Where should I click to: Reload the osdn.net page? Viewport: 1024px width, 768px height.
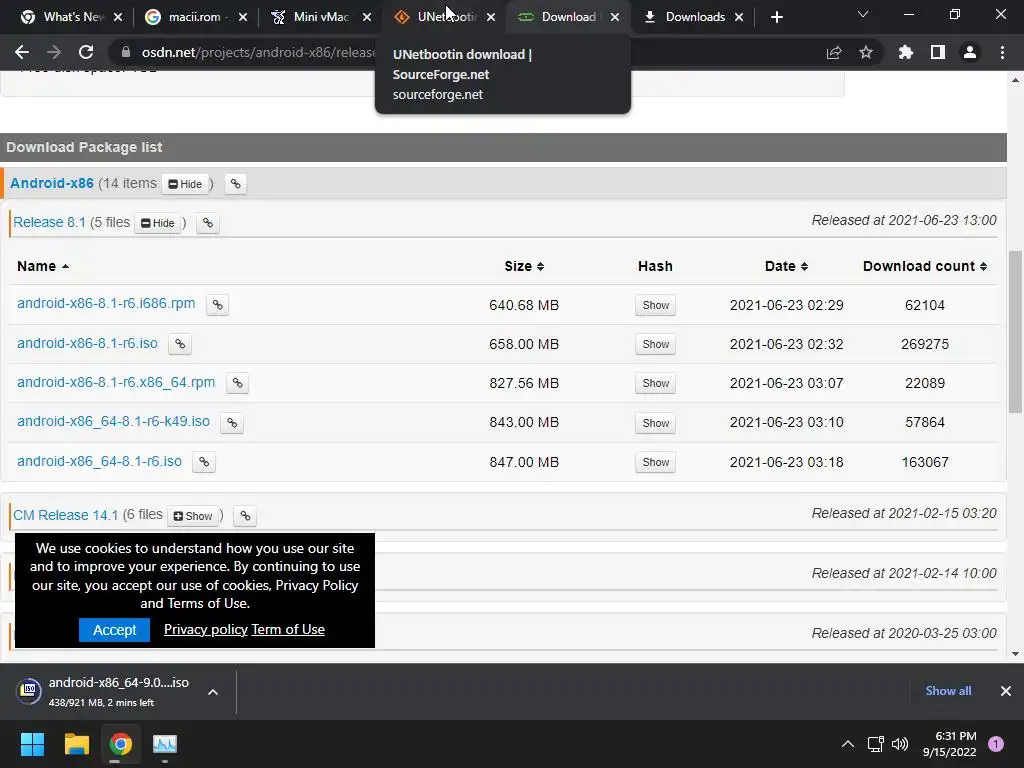[x=86, y=52]
